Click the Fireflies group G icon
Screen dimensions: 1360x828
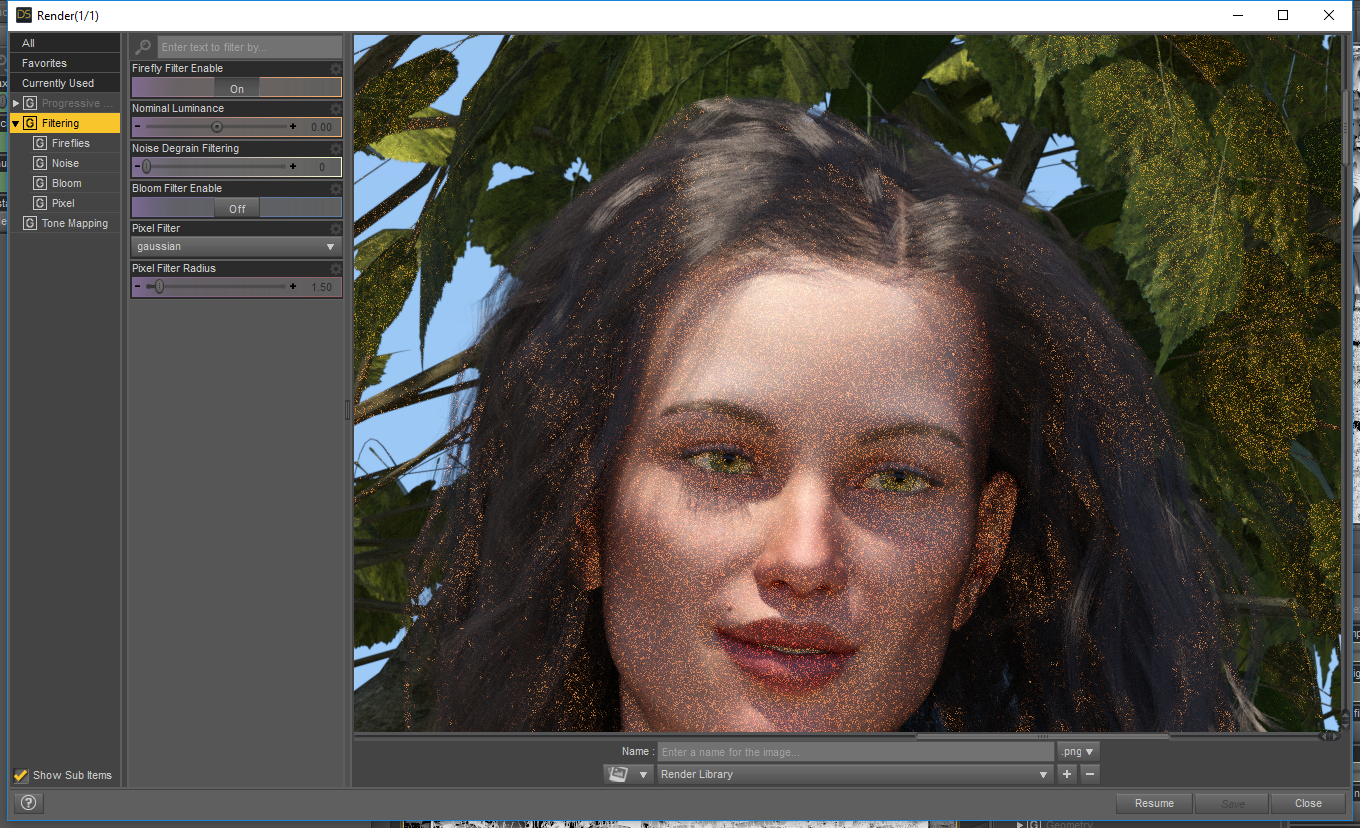[40, 143]
